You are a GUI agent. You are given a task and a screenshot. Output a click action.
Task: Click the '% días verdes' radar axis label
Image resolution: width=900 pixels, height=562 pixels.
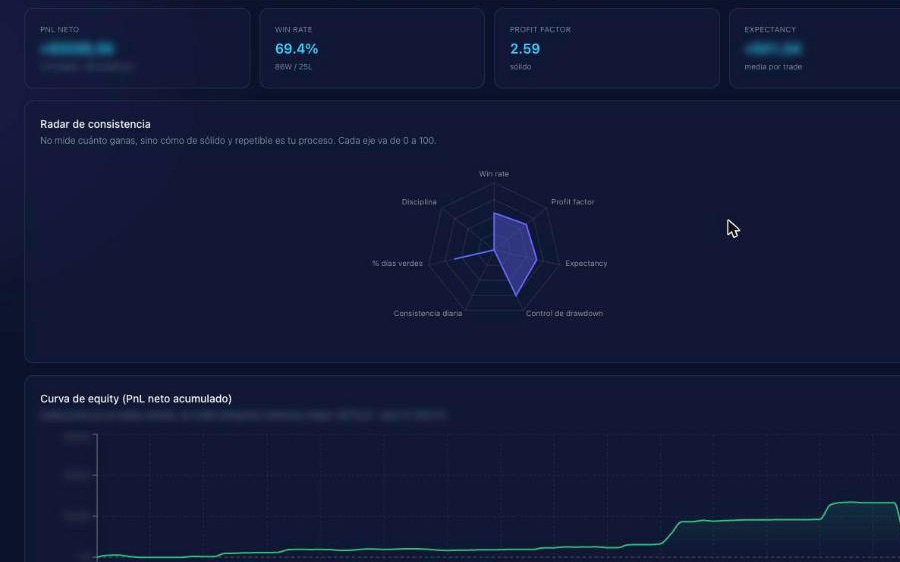(397, 263)
